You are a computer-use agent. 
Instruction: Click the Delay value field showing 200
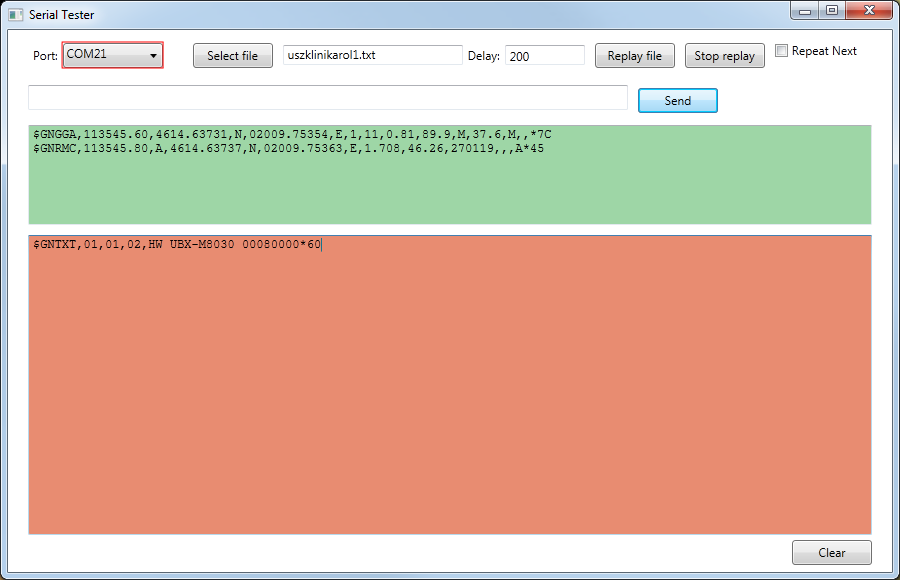(545, 56)
